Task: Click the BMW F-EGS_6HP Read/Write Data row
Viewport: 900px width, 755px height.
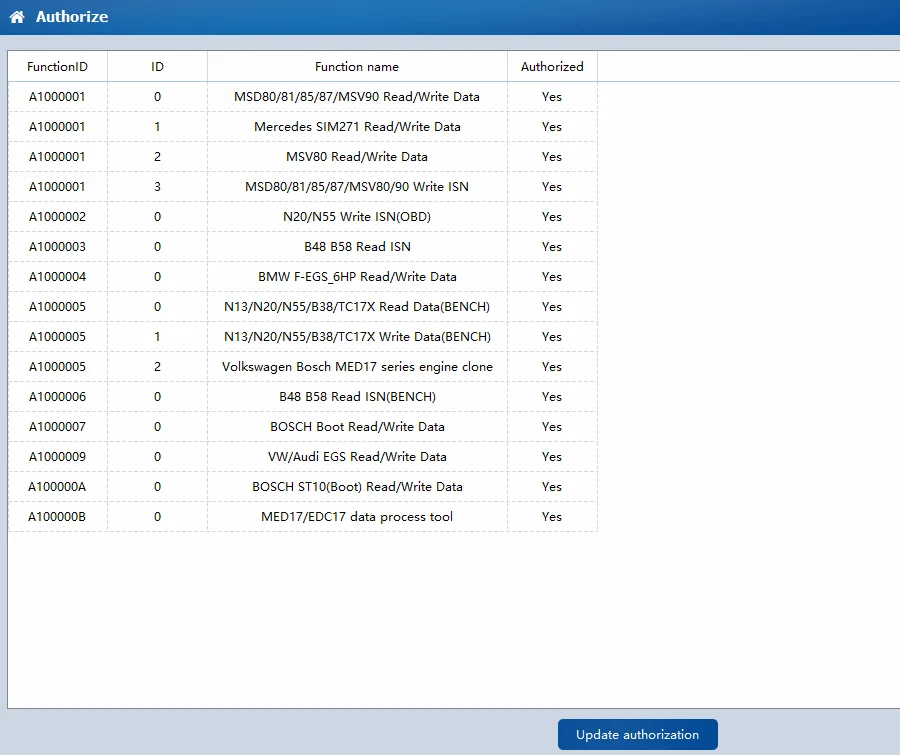Action: pyautogui.click(x=356, y=277)
